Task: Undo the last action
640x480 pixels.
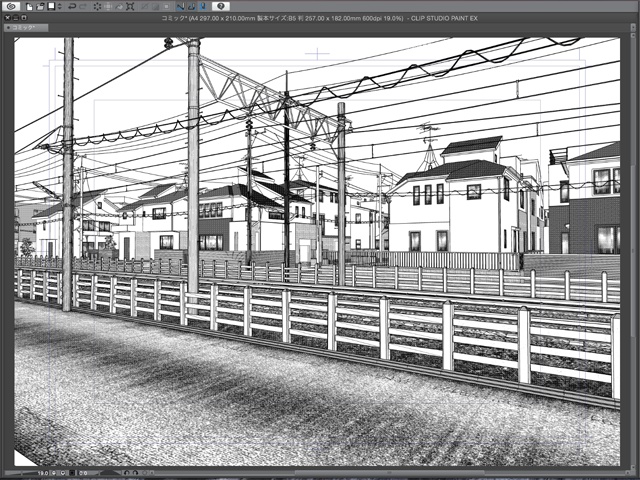Action: click(x=72, y=7)
